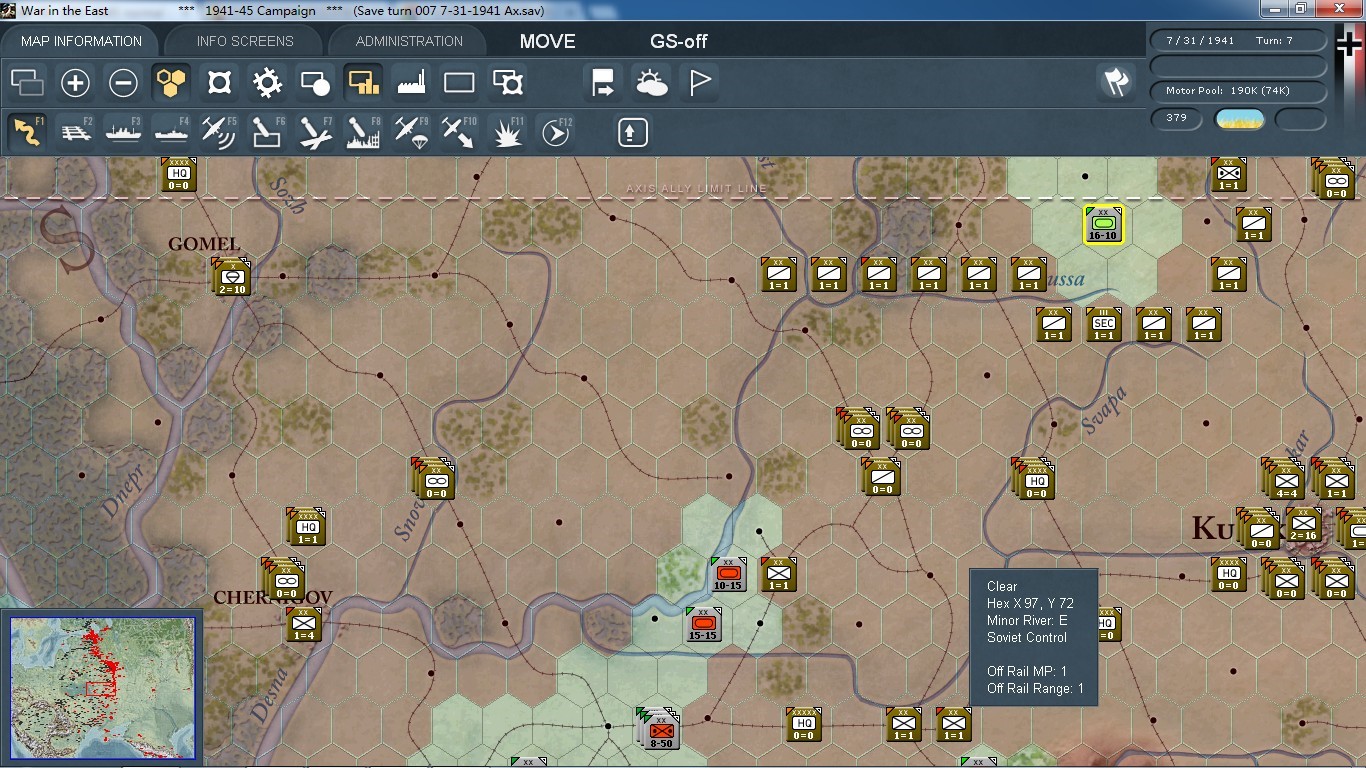Select the F6 bomb-on-box mode icon

tap(267, 132)
